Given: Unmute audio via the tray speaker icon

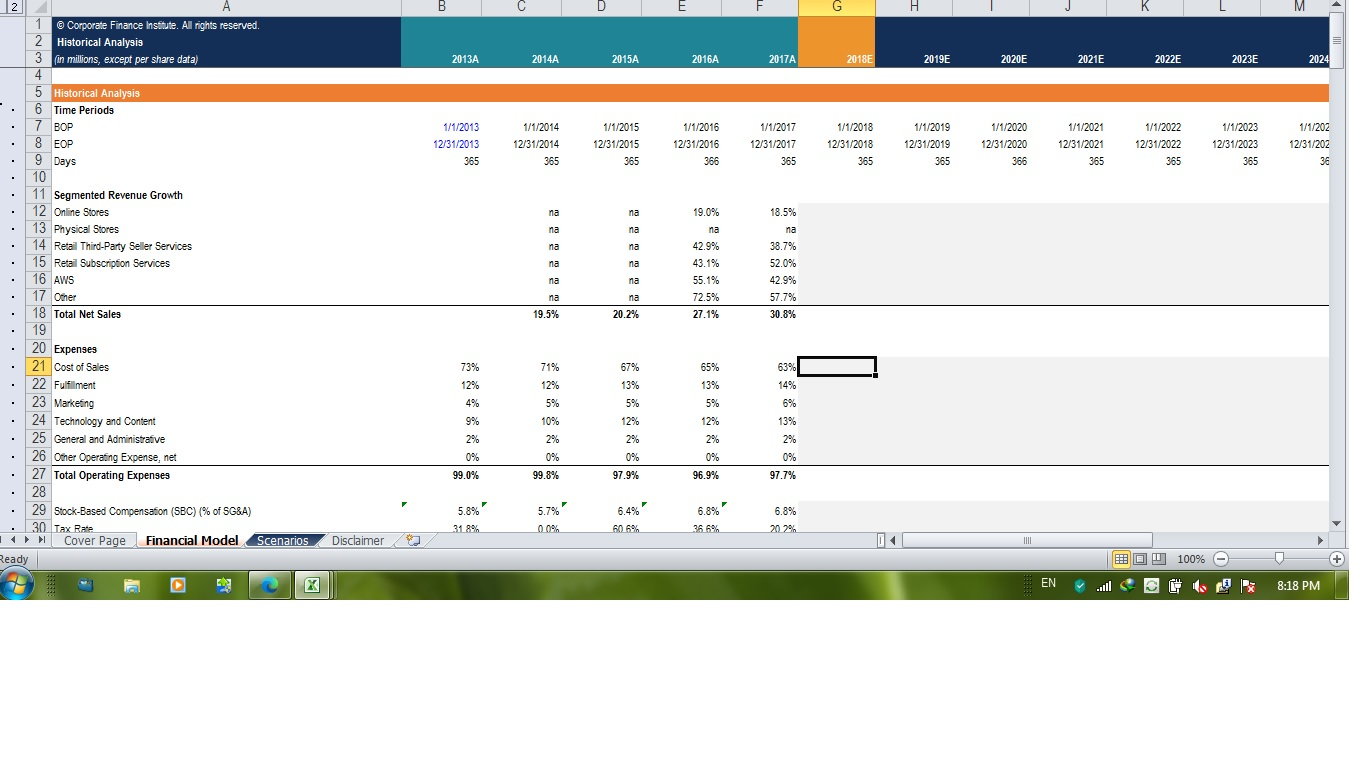Looking at the screenshot, I should (x=1200, y=585).
